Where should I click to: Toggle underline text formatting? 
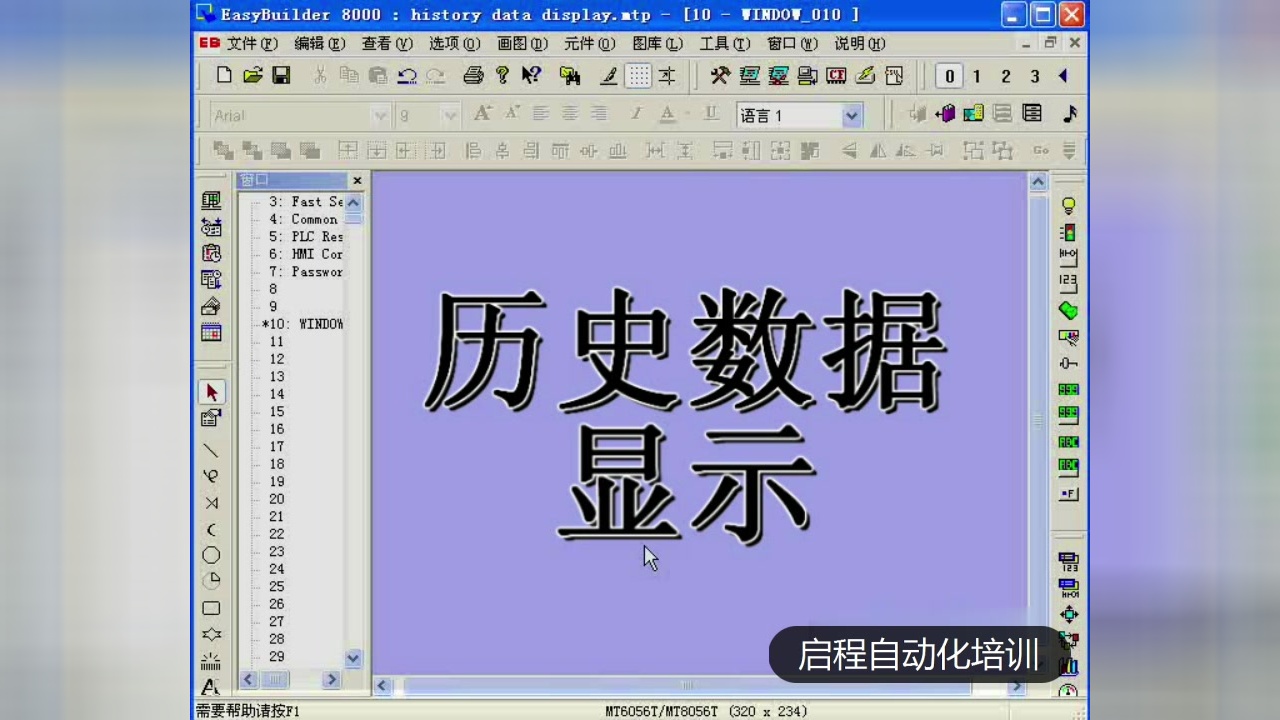[x=711, y=114]
